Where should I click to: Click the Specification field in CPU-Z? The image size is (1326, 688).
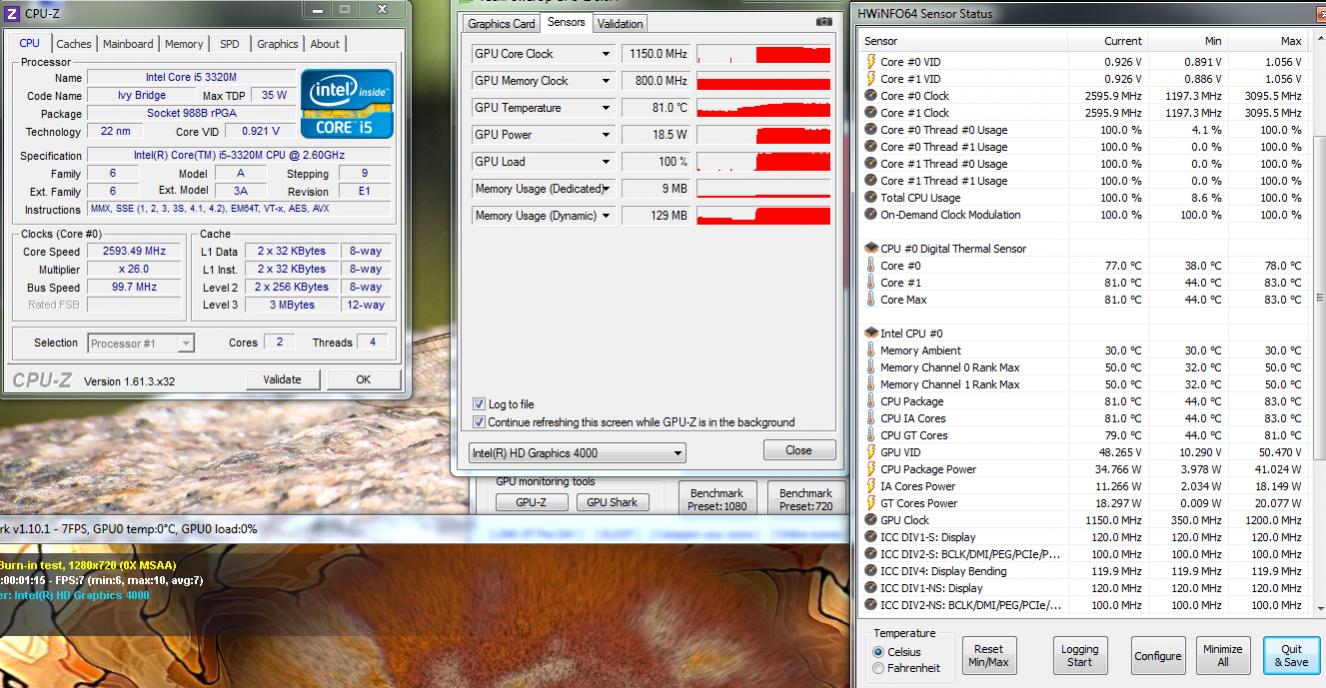coord(240,156)
